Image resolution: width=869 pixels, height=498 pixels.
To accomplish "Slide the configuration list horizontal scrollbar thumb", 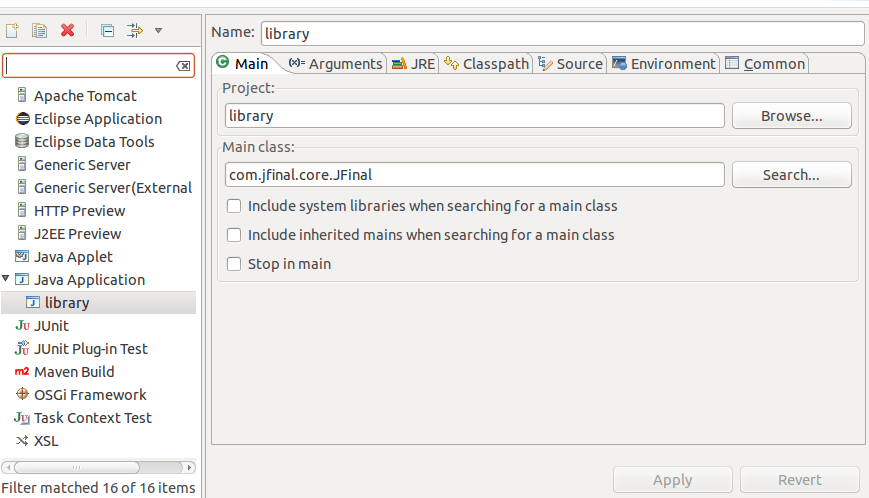I will [x=76, y=468].
